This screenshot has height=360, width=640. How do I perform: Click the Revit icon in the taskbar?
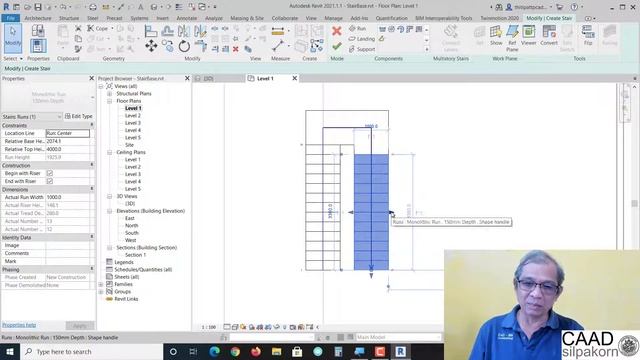point(400,351)
